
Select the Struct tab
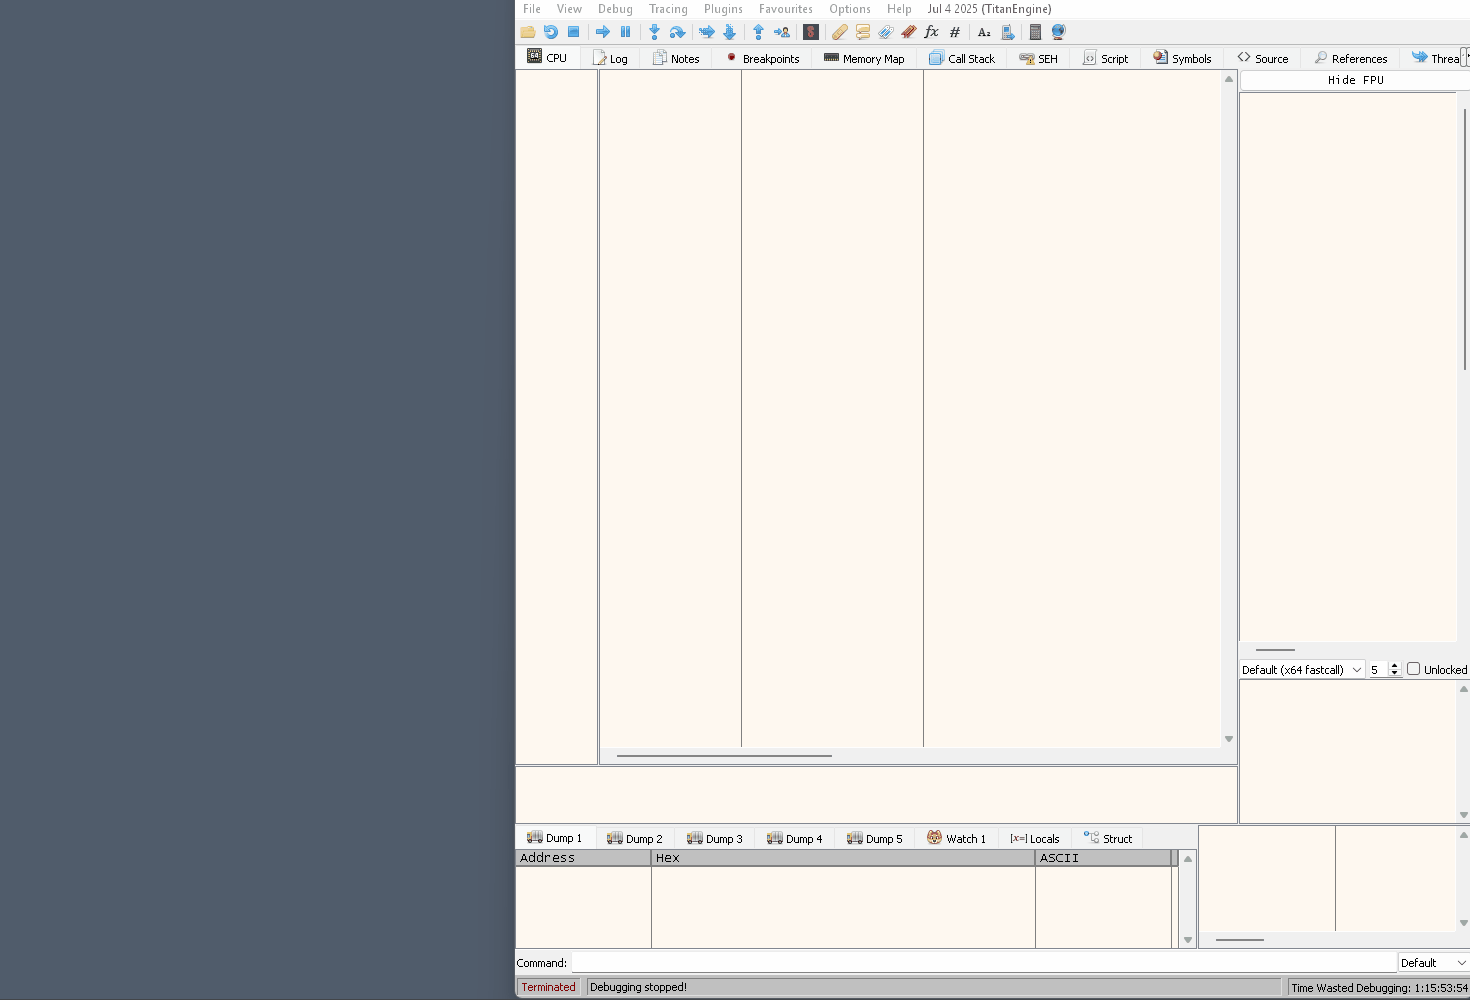click(1108, 839)
